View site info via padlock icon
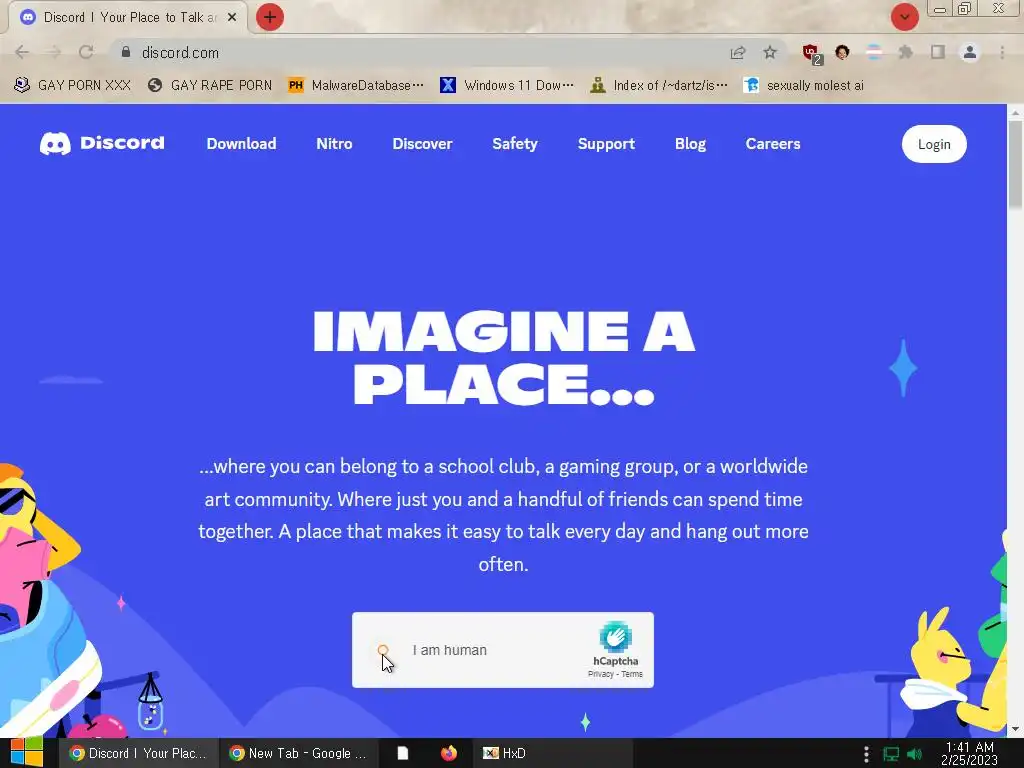This screenshot has height=768, width=1024. tap(125, 52)
